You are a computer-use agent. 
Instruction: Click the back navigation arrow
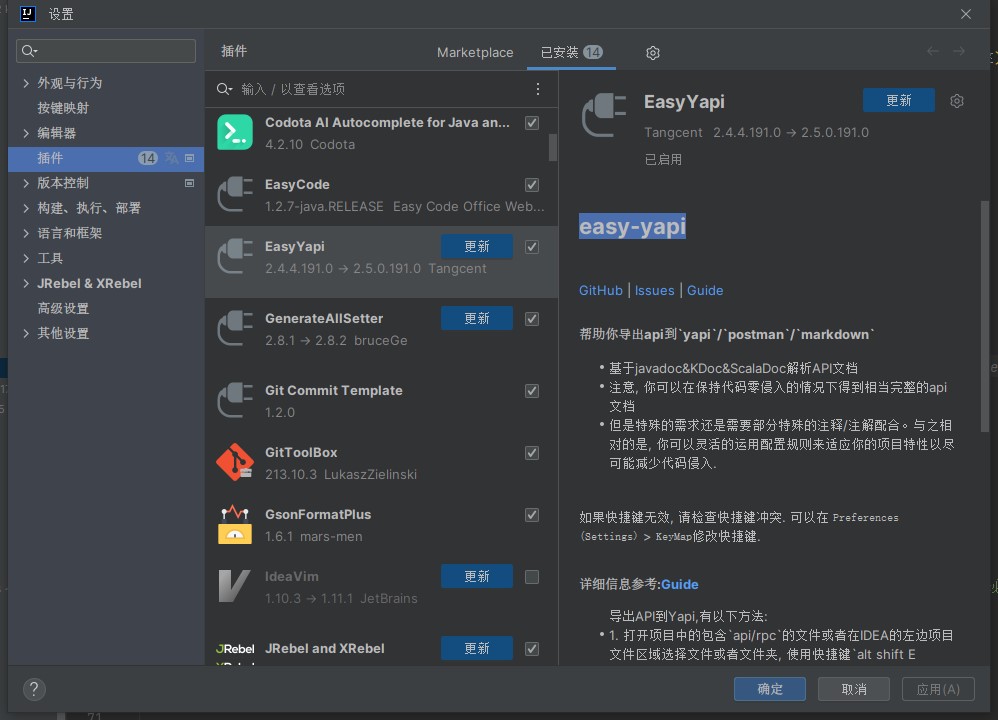(x=932, y=52)
